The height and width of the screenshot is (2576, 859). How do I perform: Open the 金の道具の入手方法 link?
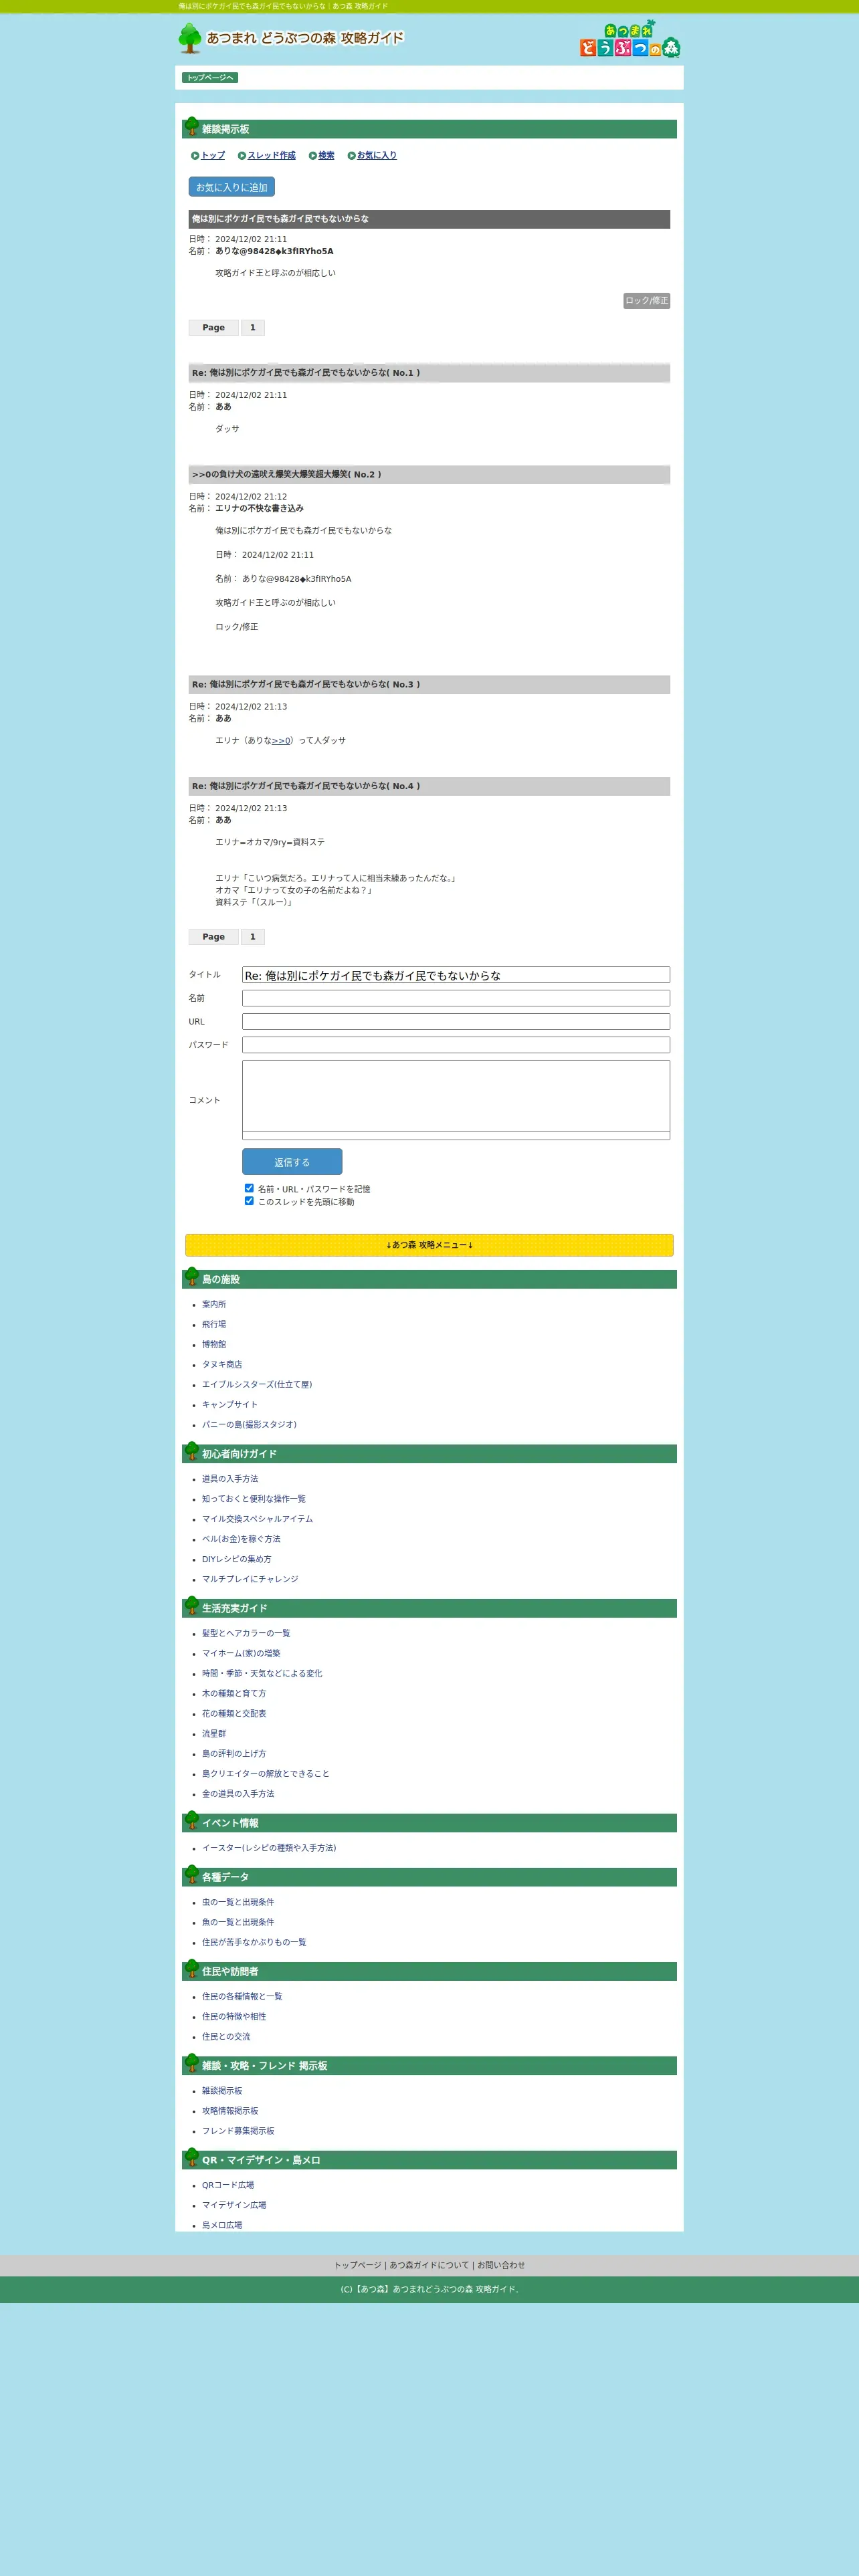(238, 1793)
